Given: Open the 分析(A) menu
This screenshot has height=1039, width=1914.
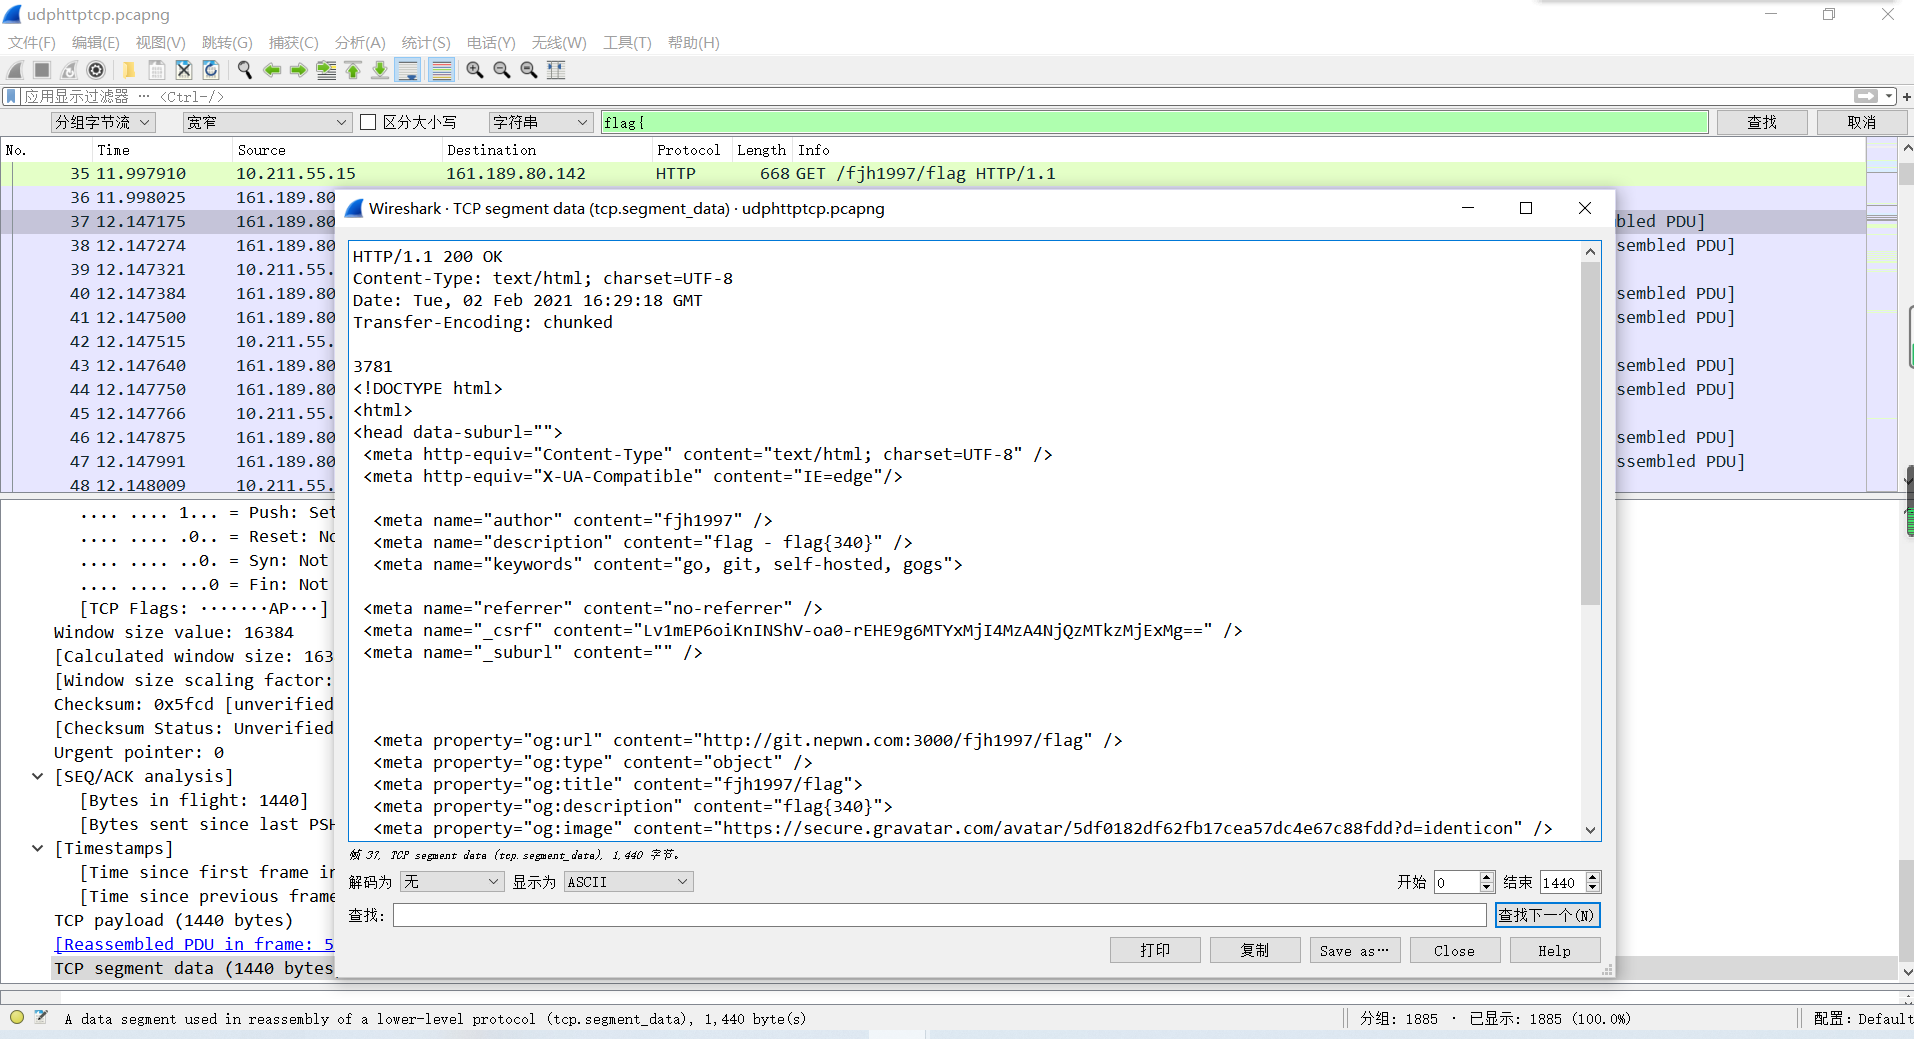Looking at the screenshot, I should [359, 42].
